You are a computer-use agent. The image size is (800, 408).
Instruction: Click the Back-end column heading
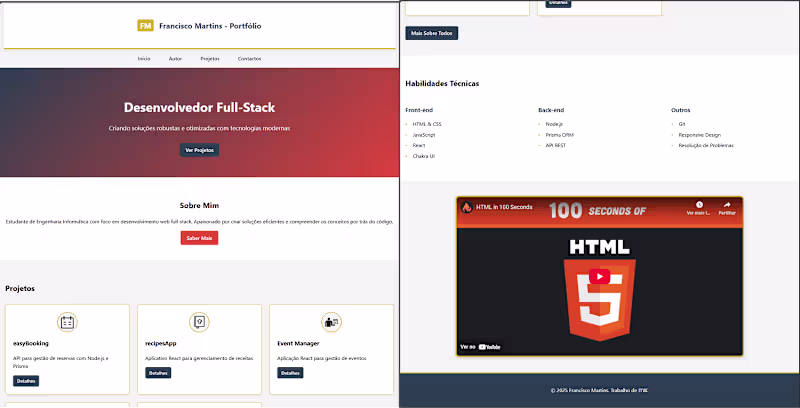(552, 110)
